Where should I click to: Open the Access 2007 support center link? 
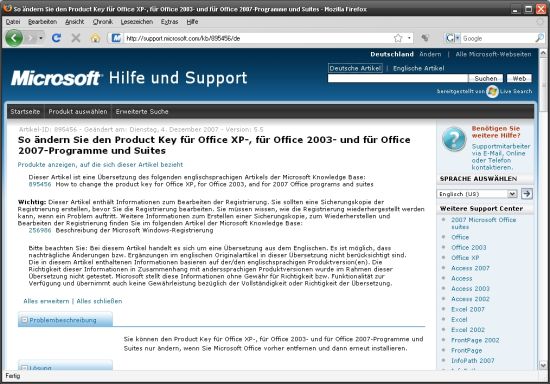coord(470,268)
